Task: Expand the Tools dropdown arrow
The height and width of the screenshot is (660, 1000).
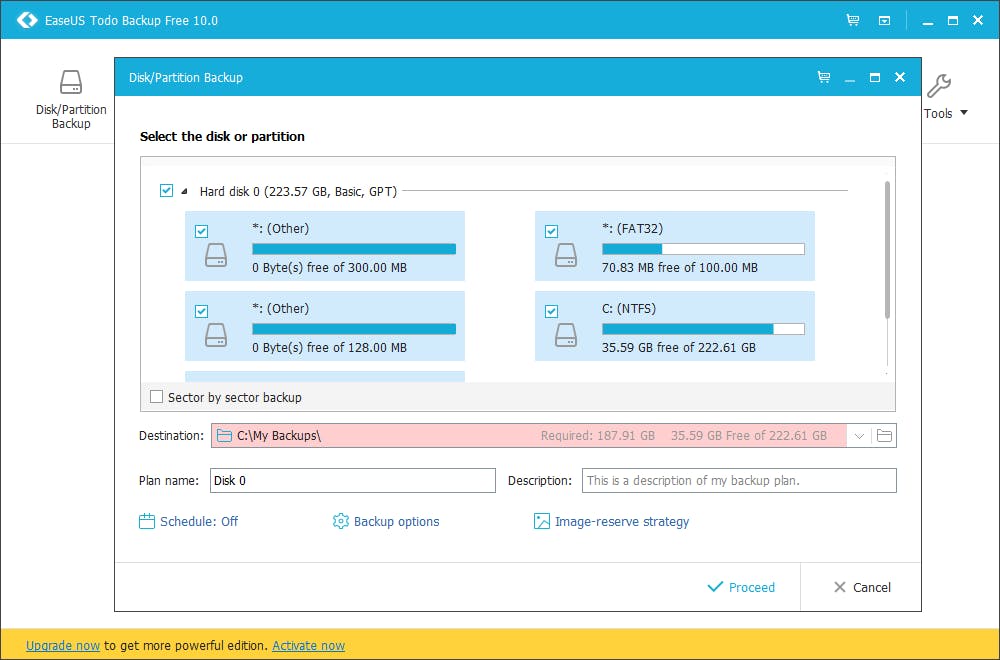Action: point(964,113)
